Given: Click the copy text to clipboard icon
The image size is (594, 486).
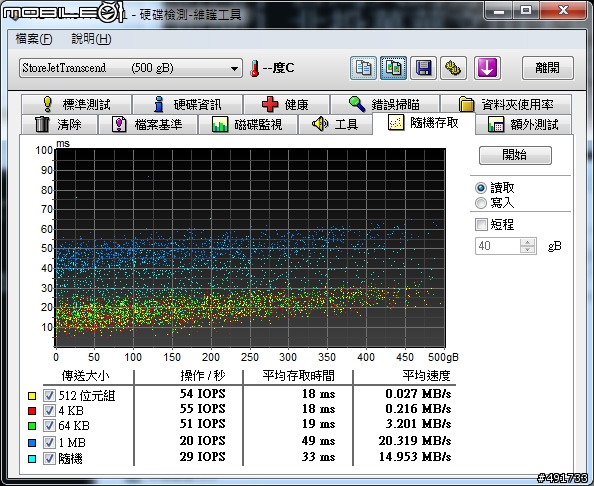Looking at the screenshot, I should click(x=363, y=68).
